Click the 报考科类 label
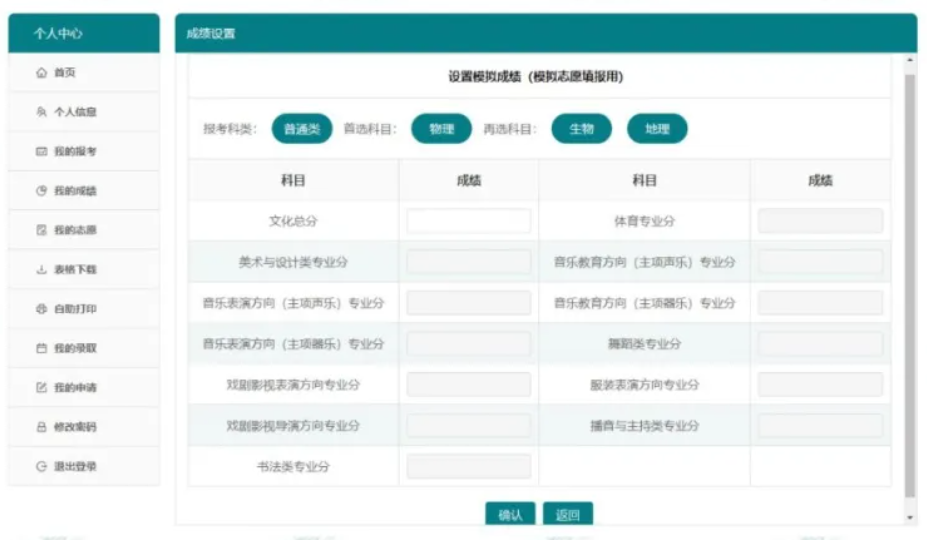 230,128
